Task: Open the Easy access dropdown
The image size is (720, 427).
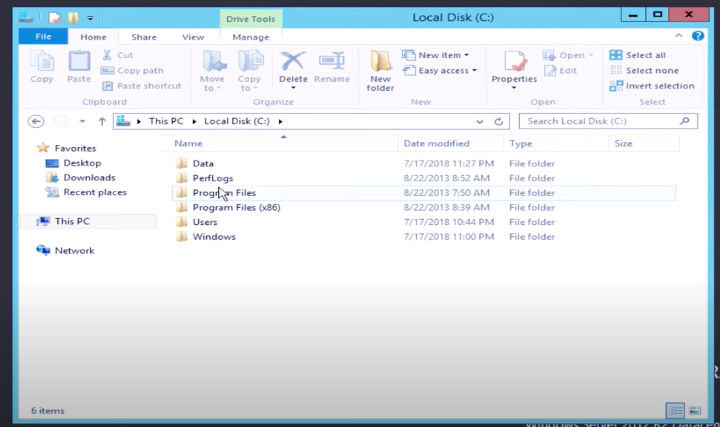Action: 440,71
